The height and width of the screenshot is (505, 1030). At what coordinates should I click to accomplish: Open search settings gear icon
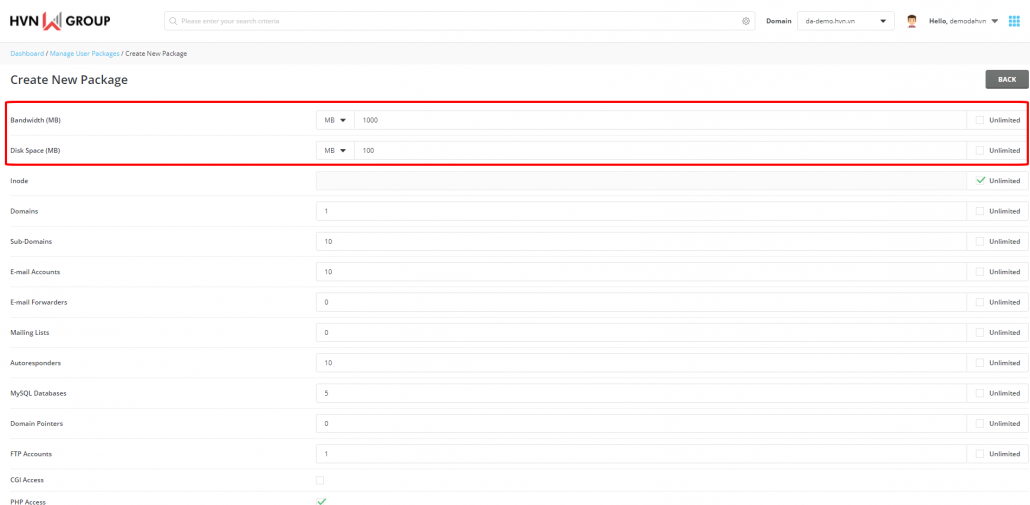[x=745, y=21]
